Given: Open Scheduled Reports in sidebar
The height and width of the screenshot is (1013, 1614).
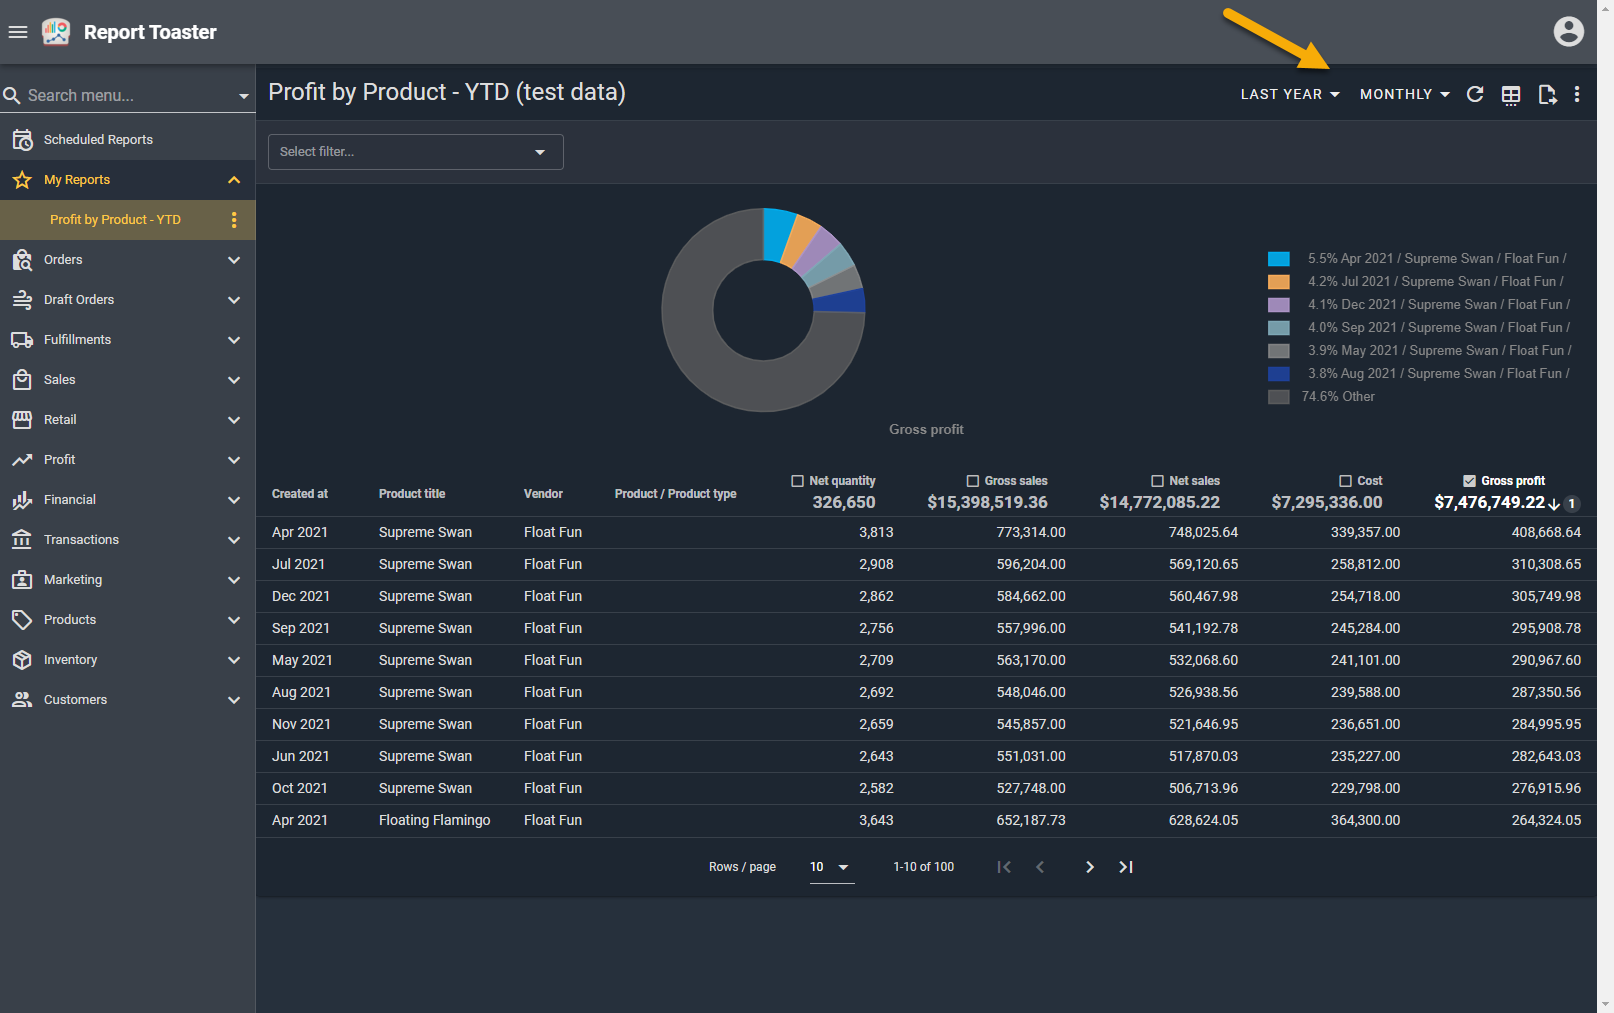Looking at the screenshot, I should point(98,140).
